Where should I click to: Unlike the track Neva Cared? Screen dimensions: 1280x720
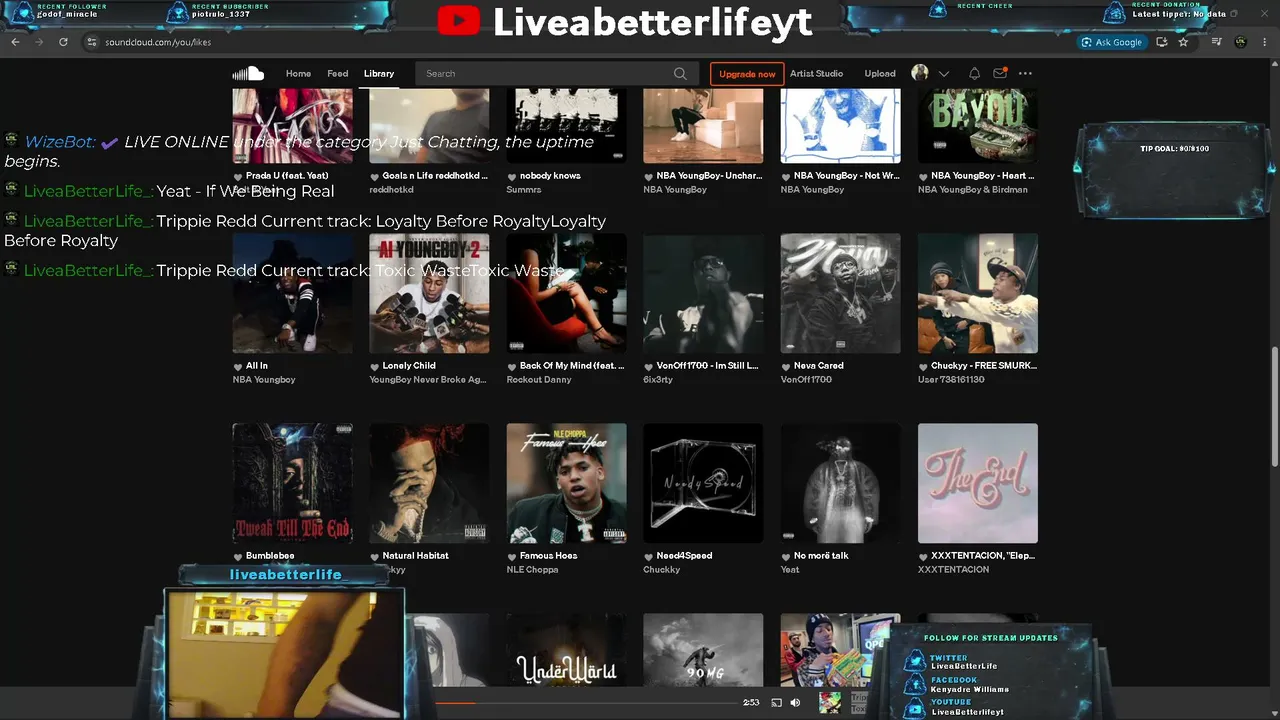(x=786, y=366)
